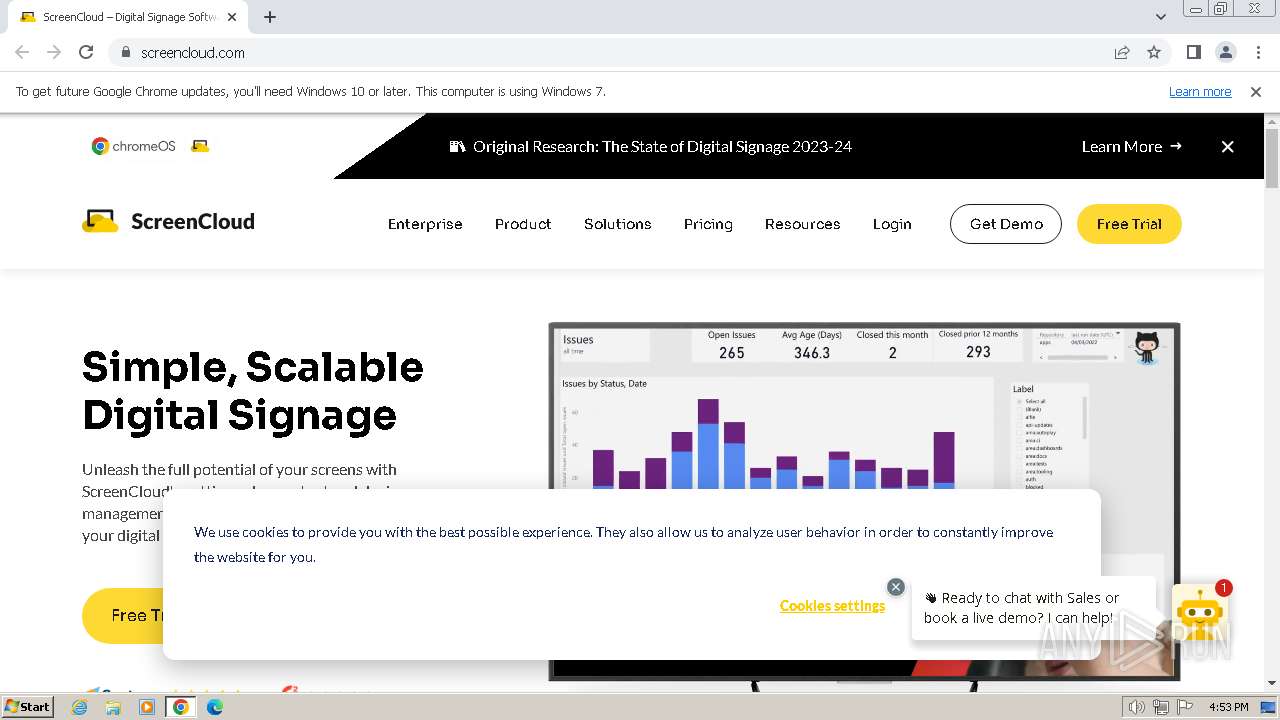The width and height of the screenshot is (1280, 720).
Task: Expand the tab search chevron
Action: point(1160,17)
